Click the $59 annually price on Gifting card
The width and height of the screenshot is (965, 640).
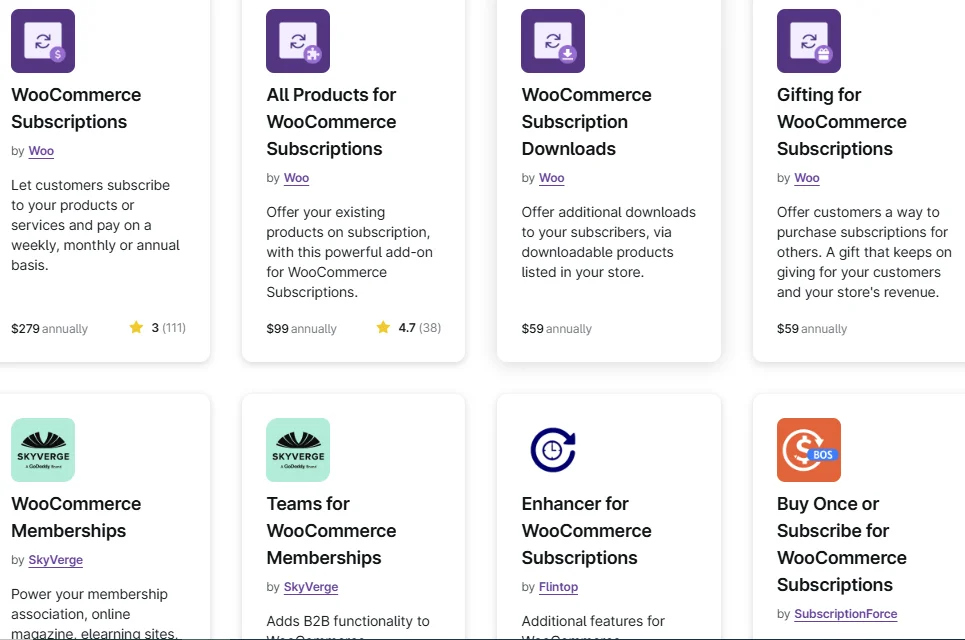[x=812, y=329]
